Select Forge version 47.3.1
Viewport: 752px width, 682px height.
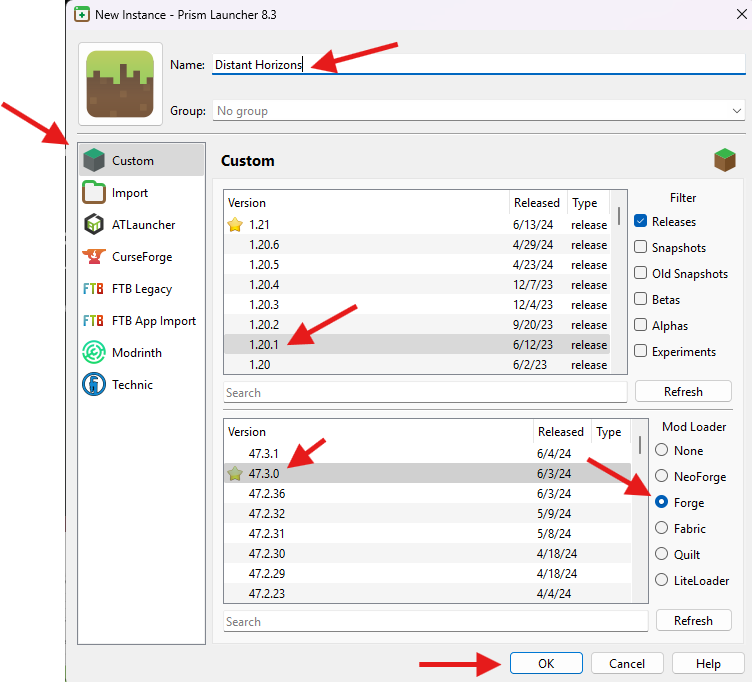(x=427, y=453)
